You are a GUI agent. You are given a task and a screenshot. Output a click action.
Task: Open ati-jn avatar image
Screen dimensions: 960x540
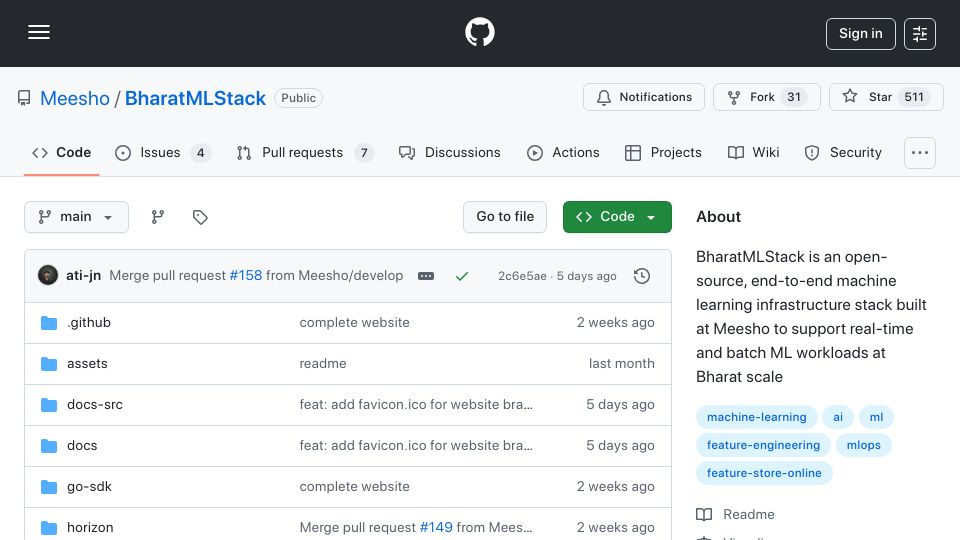point(48,276)
